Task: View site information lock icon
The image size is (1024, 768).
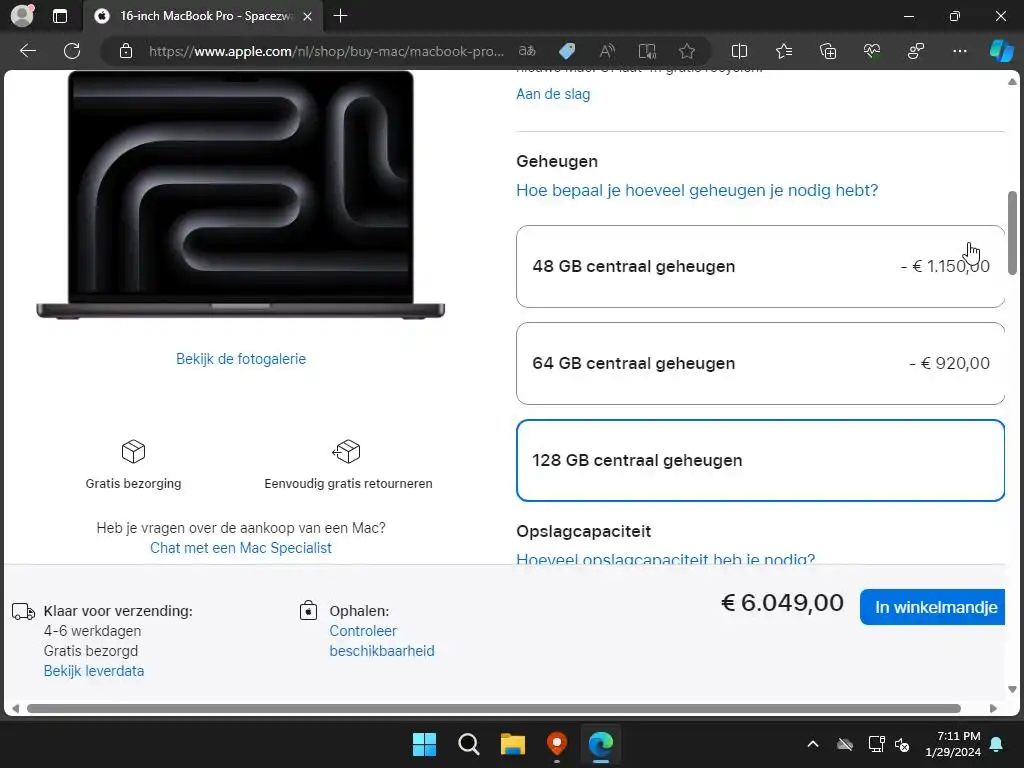Action: point(126,51)
